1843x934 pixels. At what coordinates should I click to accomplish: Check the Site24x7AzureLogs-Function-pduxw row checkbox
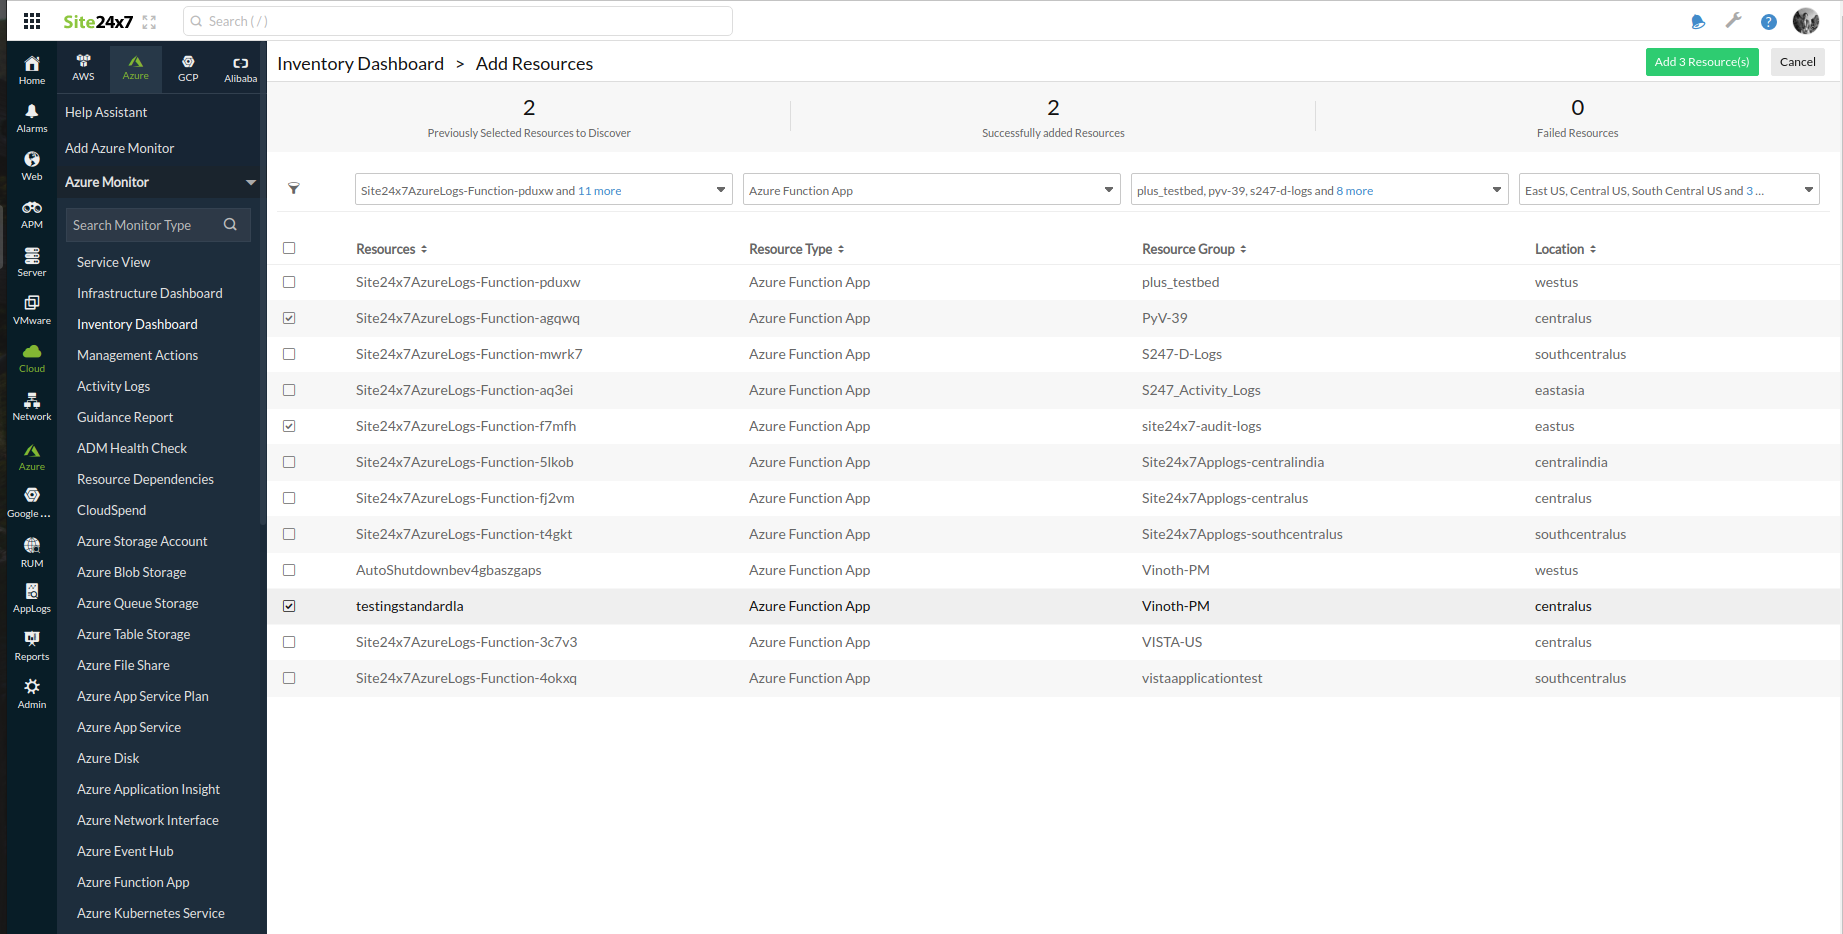tap(289, 282)
